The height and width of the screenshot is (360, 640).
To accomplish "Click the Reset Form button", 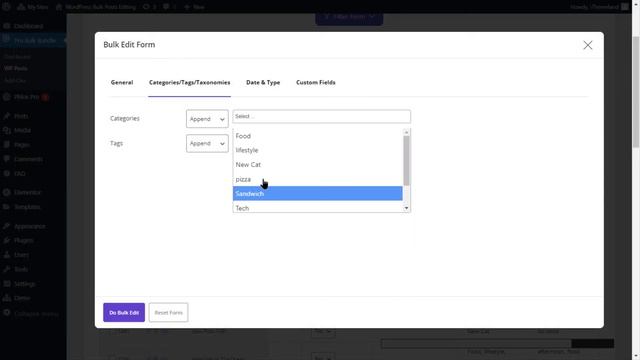I will pos(168,312).
